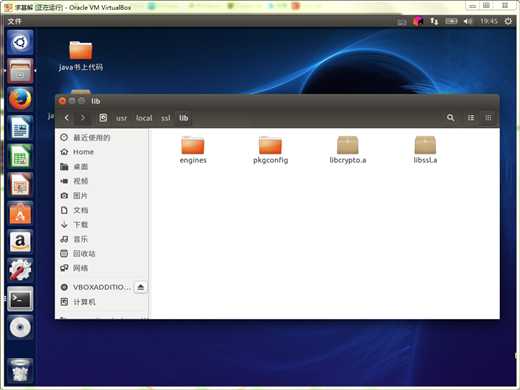Open the CD disc icon in the dock
The width and height of the screenshot is (520, 390).
20,327
